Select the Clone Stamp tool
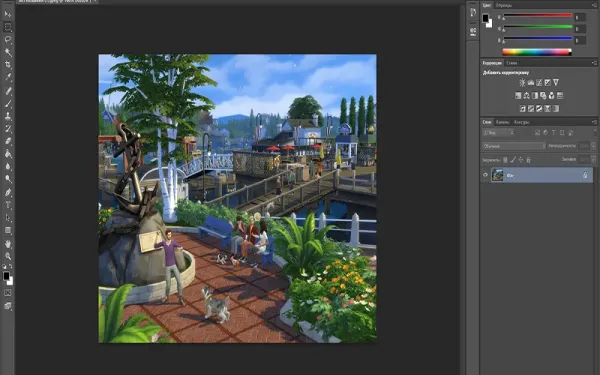The image size is (600, 375). click(x=8, y=116)
